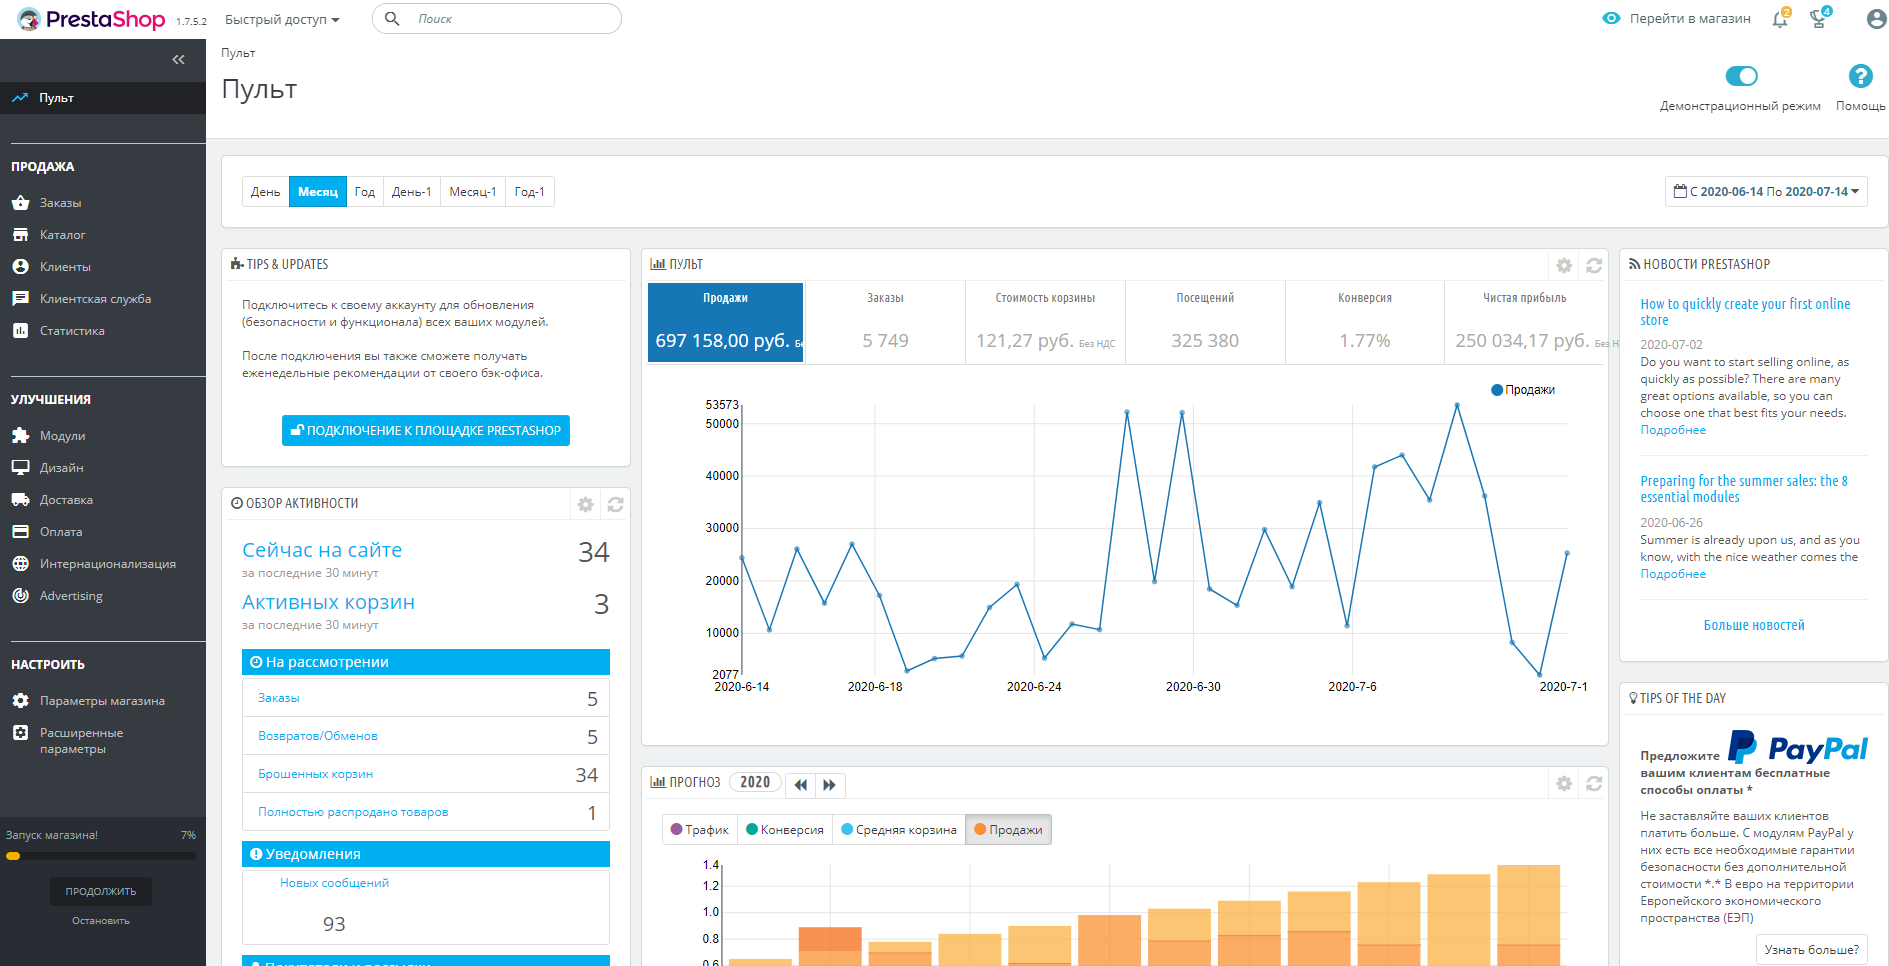
Task: Go to previous forecast year
Action: coord(801,785)
